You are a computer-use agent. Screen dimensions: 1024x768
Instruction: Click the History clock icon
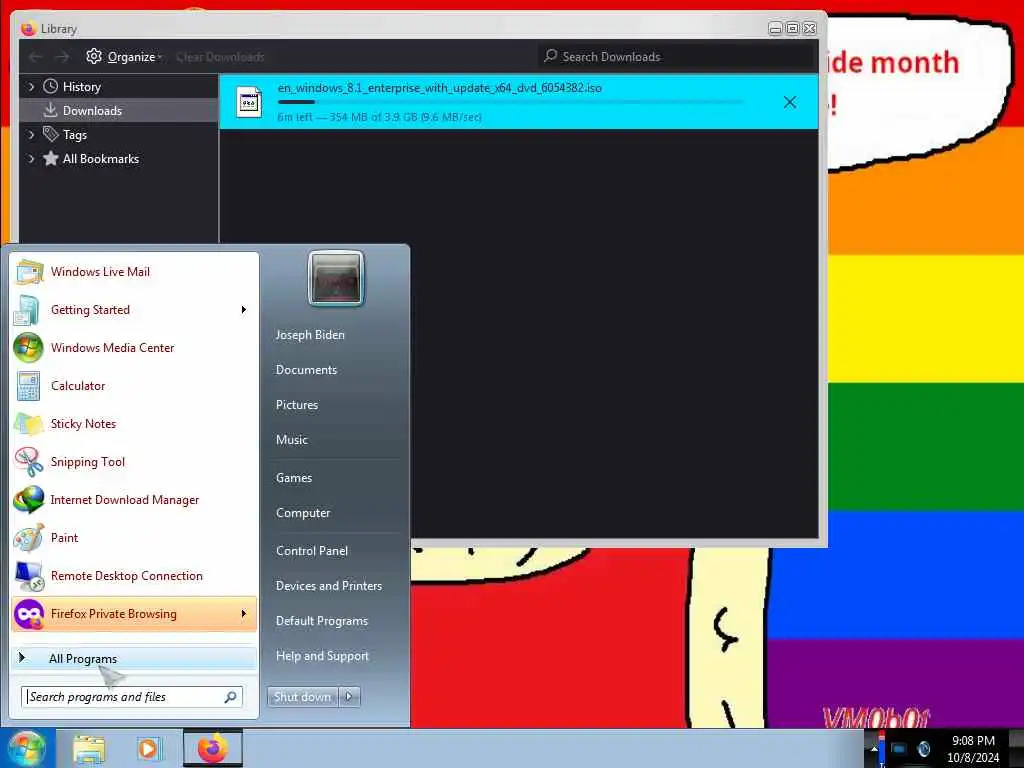point(50,86)
